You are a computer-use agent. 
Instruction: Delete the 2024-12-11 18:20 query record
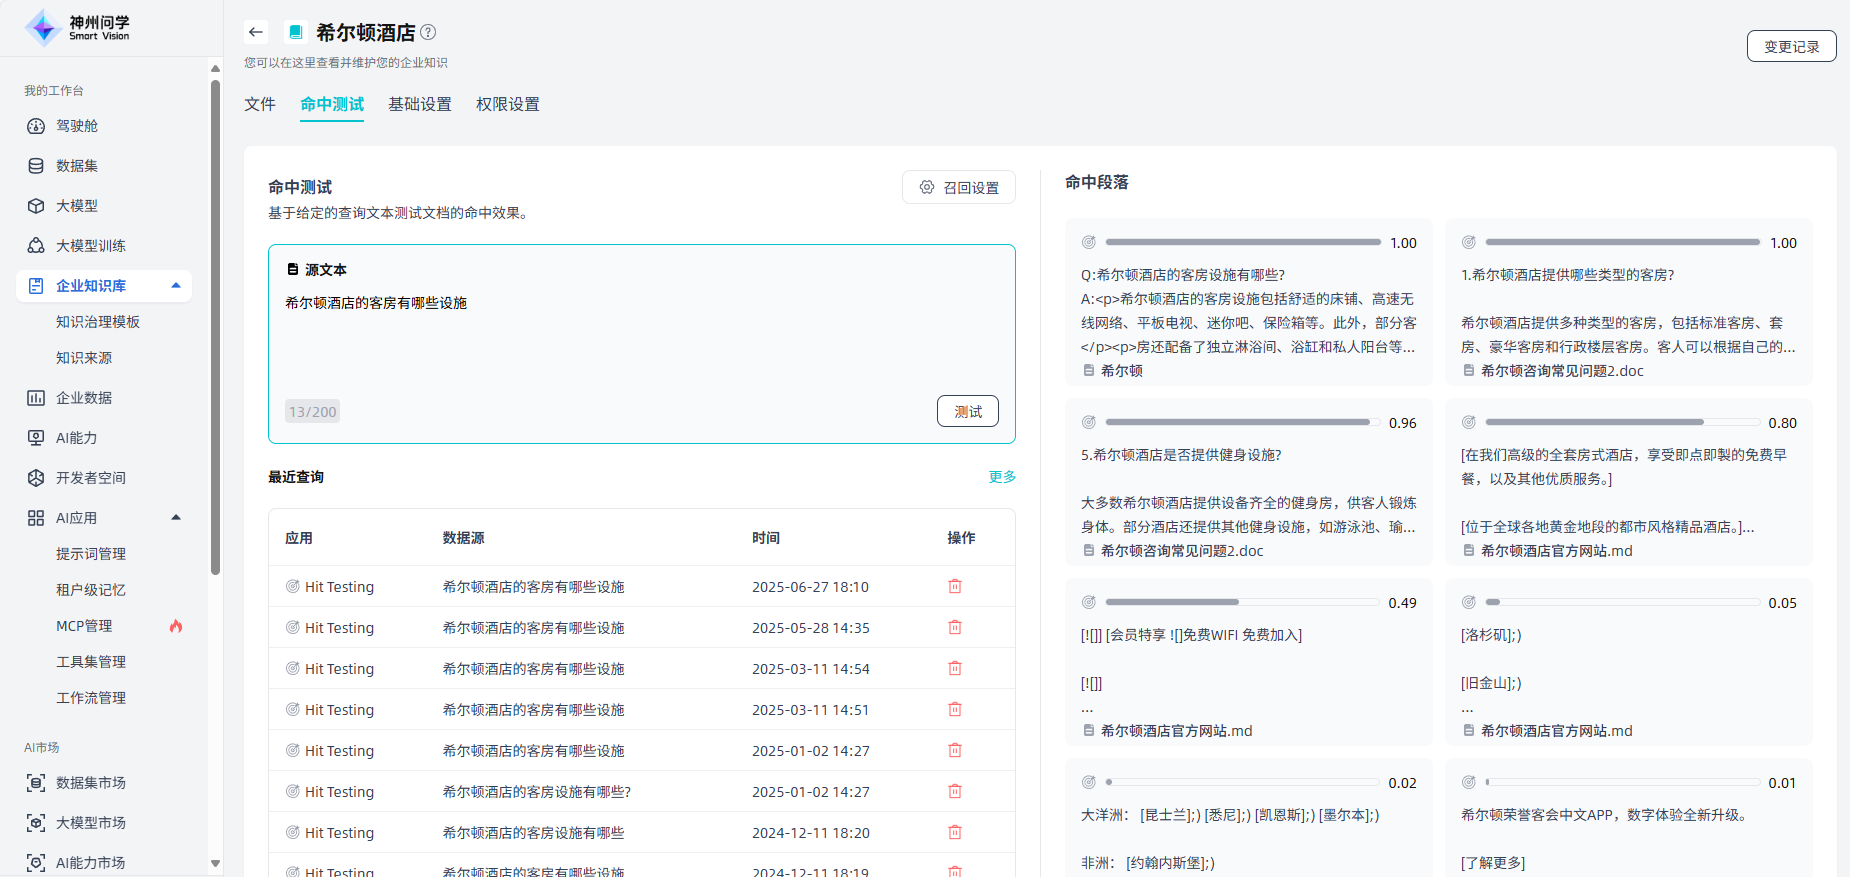(955, 833)
